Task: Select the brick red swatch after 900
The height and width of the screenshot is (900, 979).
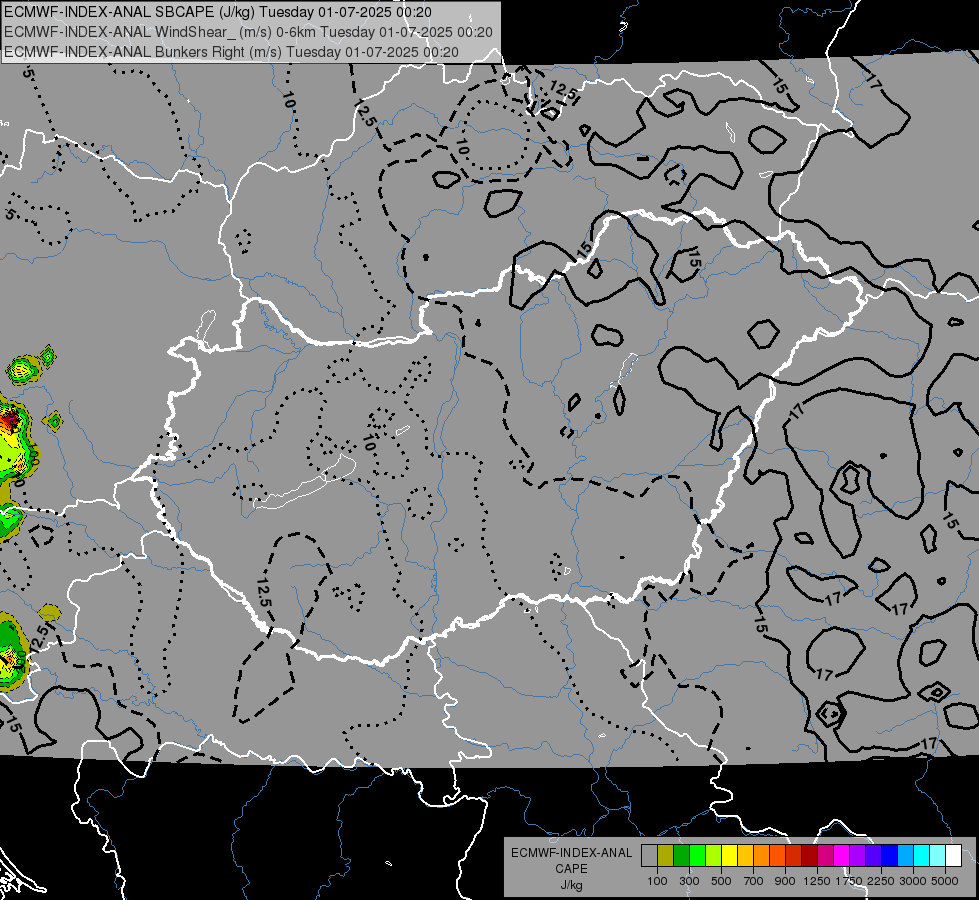Action: point(794,856)
